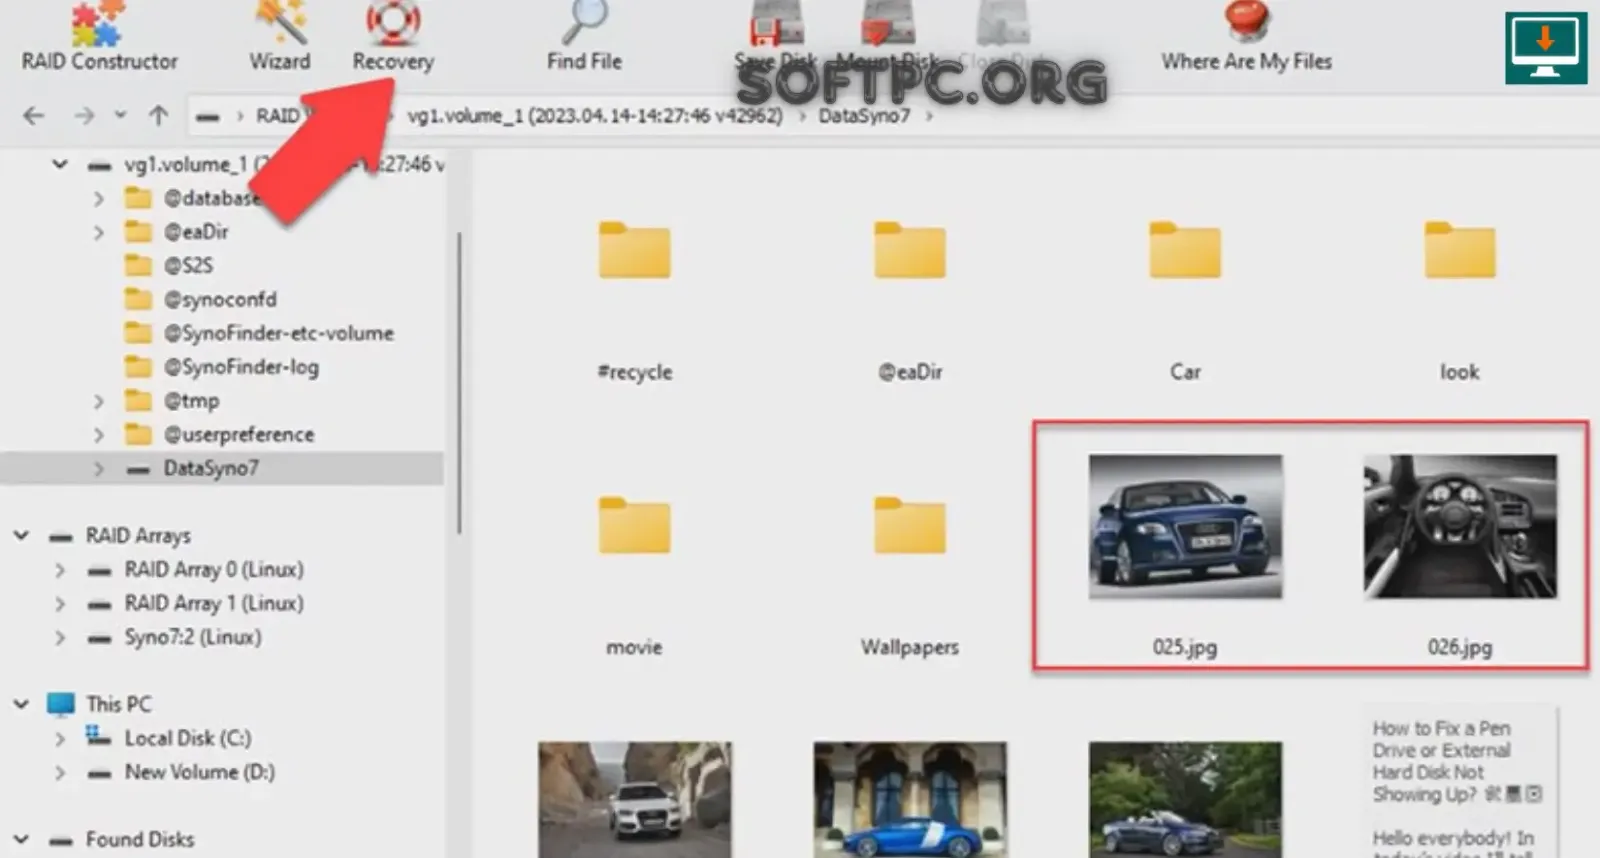1600x858 pixels.
Task: Open the #recycle folder
Action: [635, 302]
